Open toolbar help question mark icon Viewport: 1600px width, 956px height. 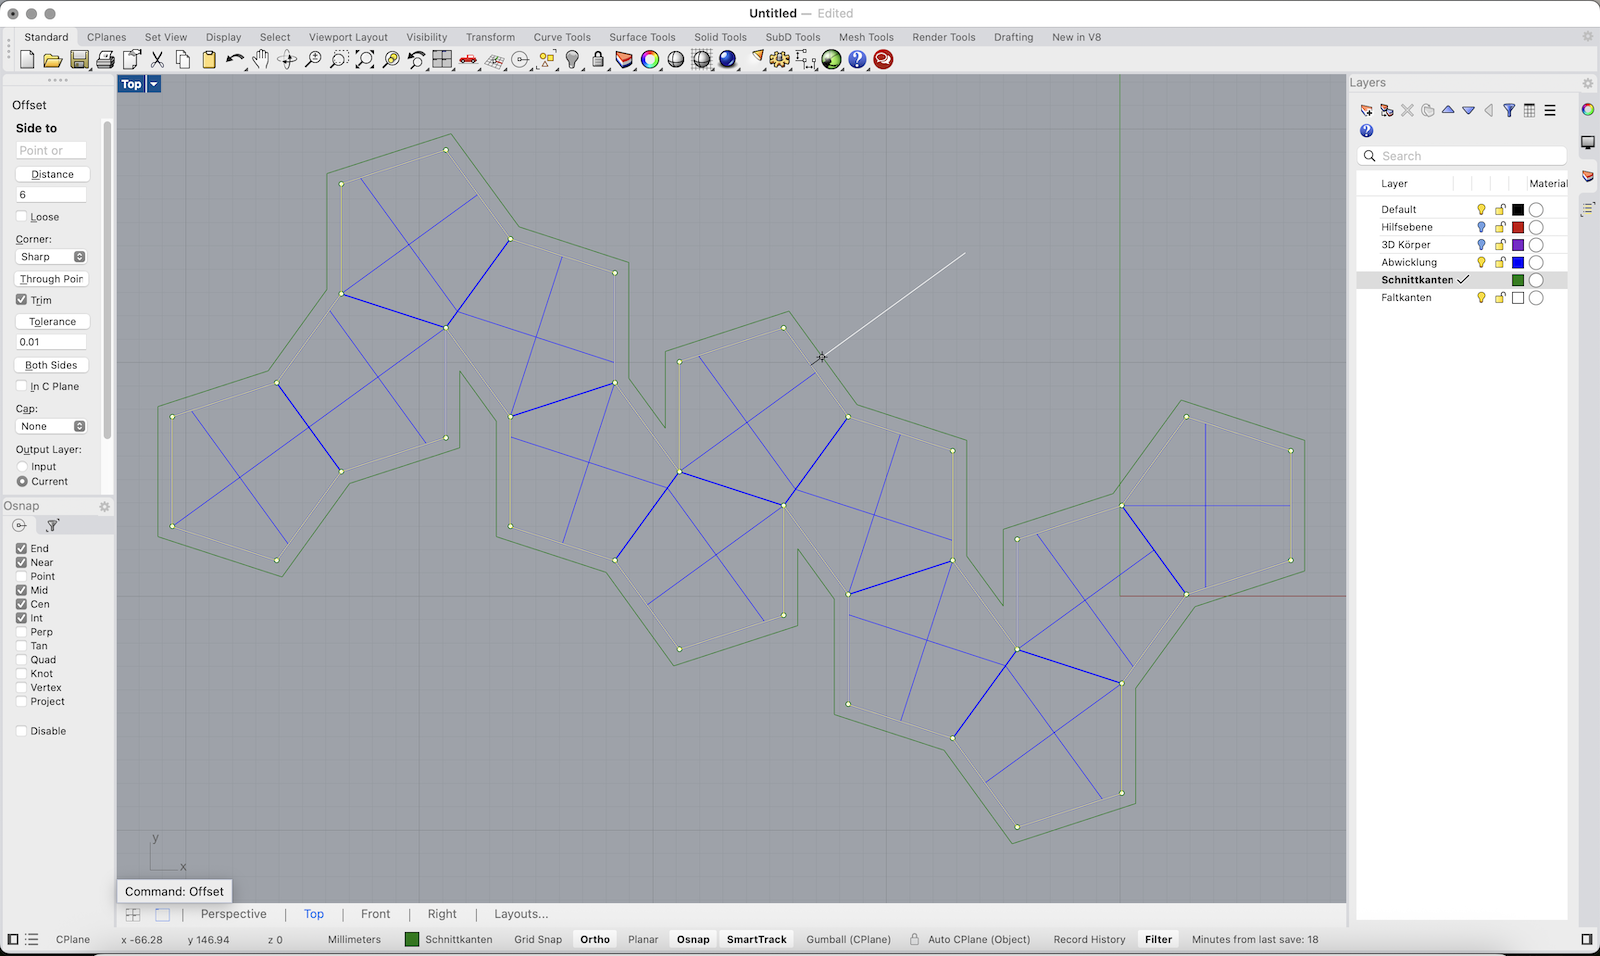858,60
